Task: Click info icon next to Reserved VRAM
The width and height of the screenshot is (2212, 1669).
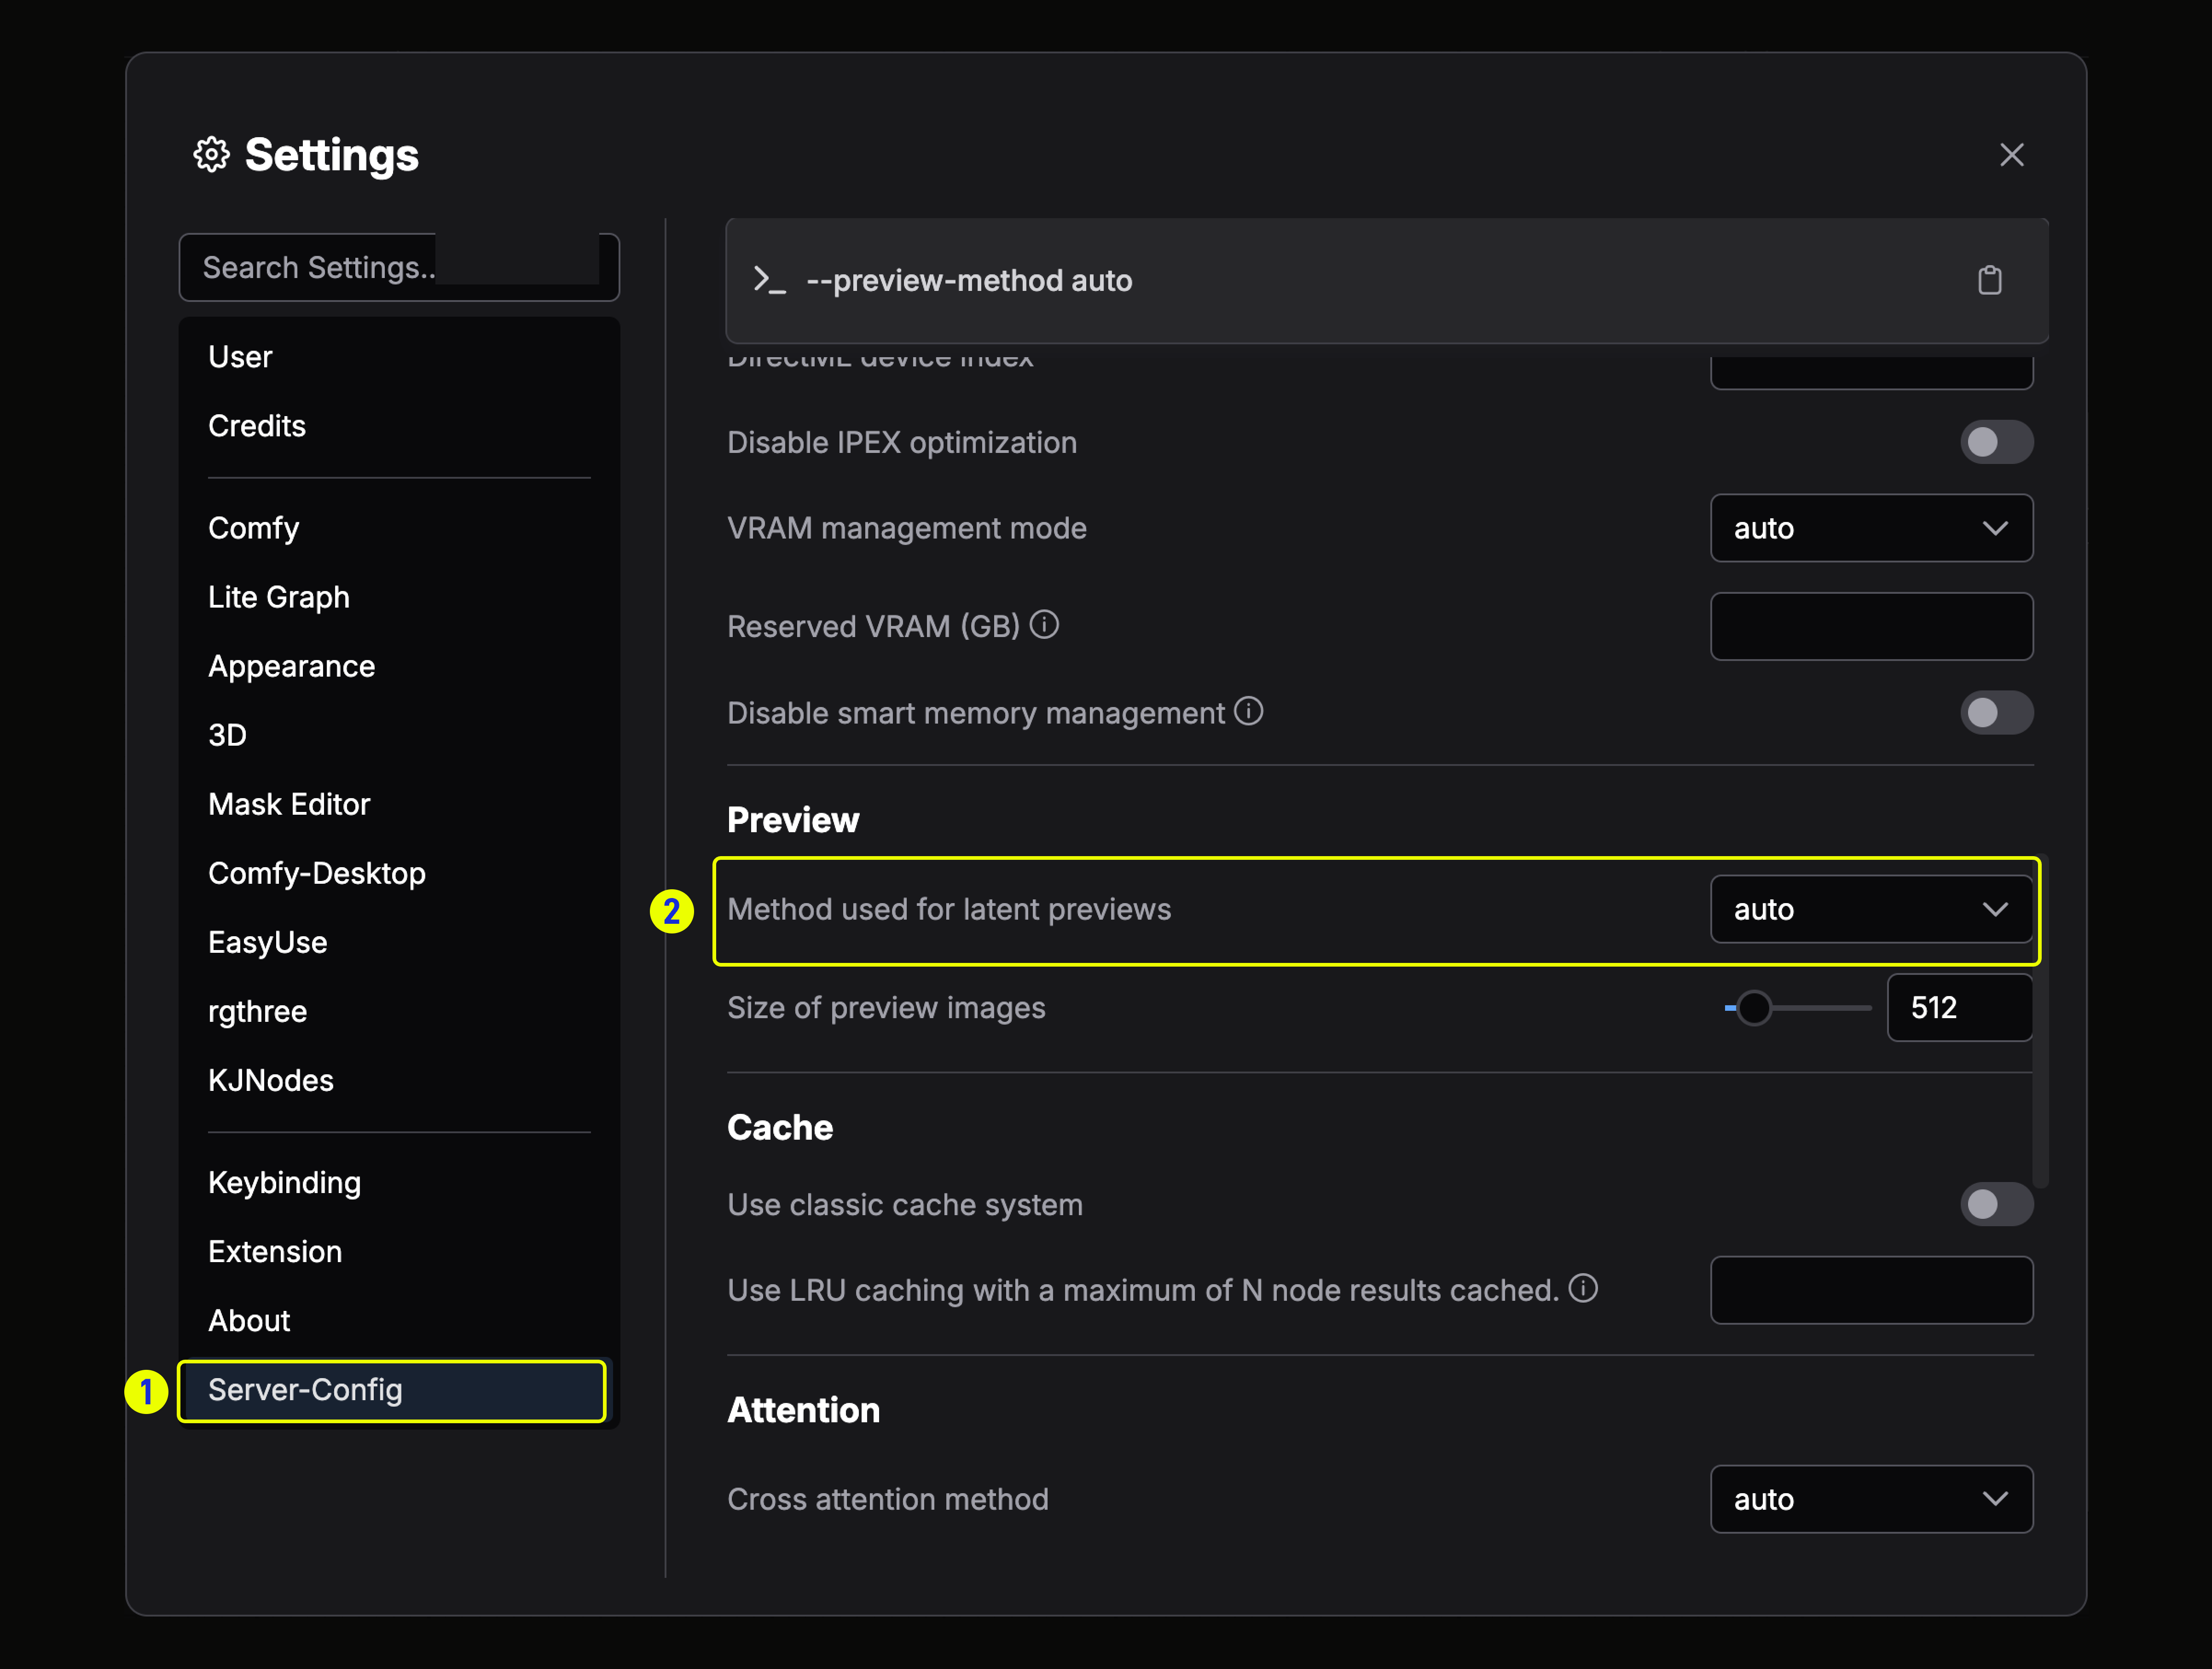Action: click(x=1044, y=625)
